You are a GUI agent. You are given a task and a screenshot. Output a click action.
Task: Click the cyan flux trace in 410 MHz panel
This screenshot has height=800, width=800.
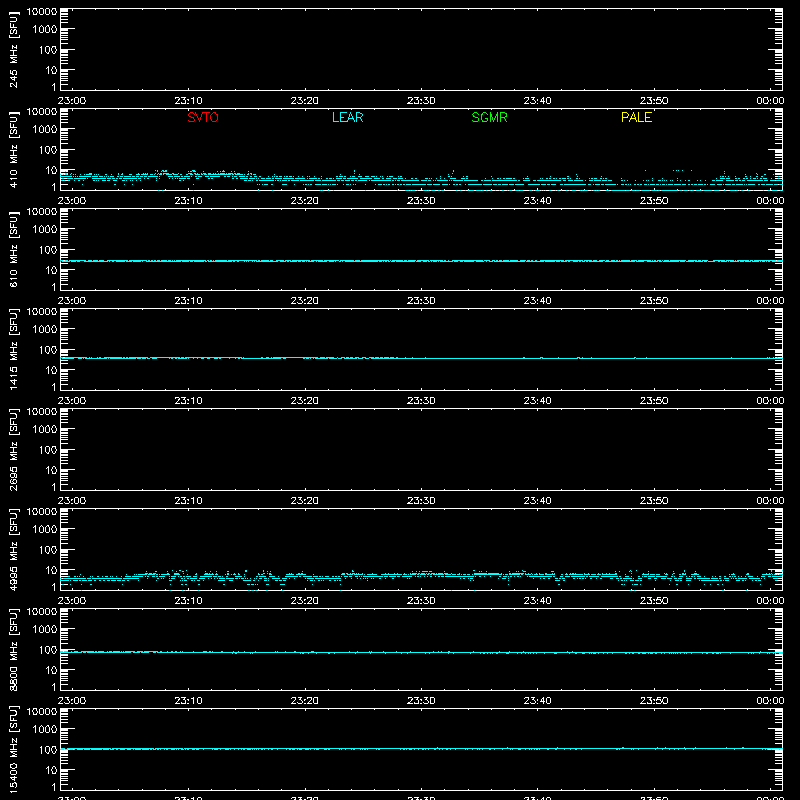(421, 180)
